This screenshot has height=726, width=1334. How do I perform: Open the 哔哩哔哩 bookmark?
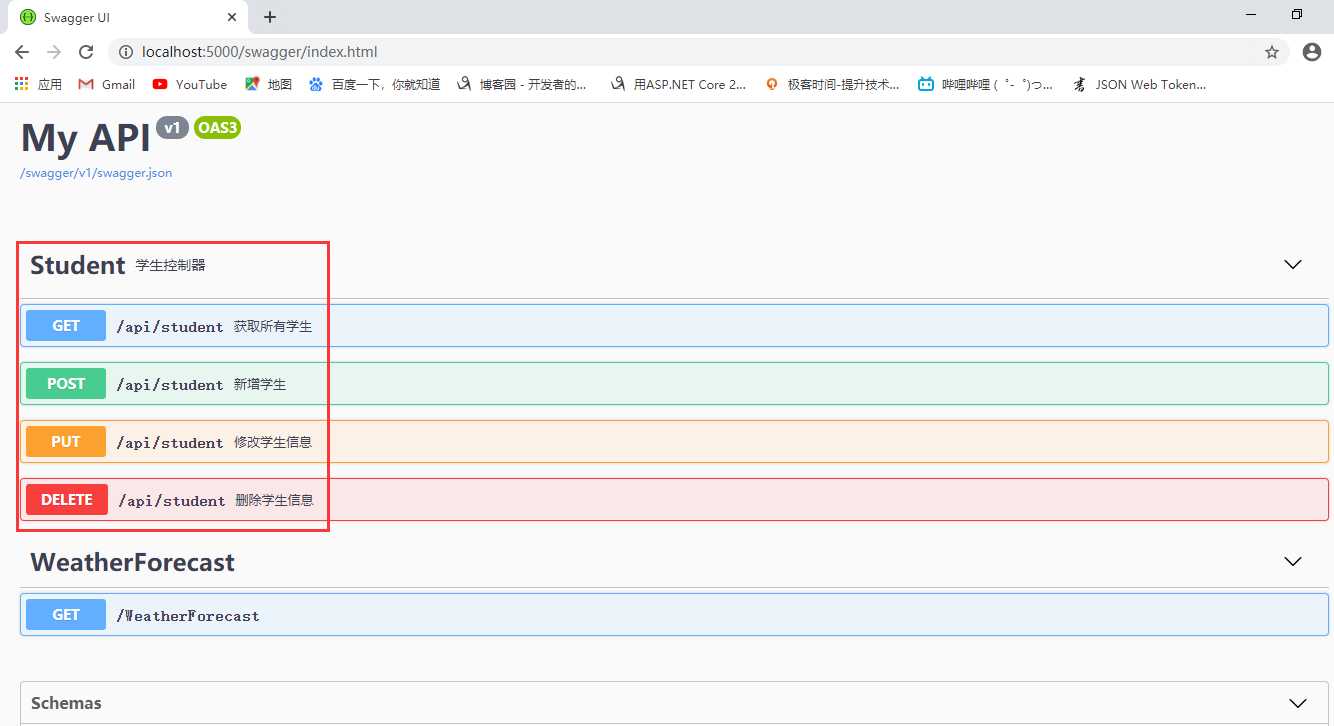(986, 85)
